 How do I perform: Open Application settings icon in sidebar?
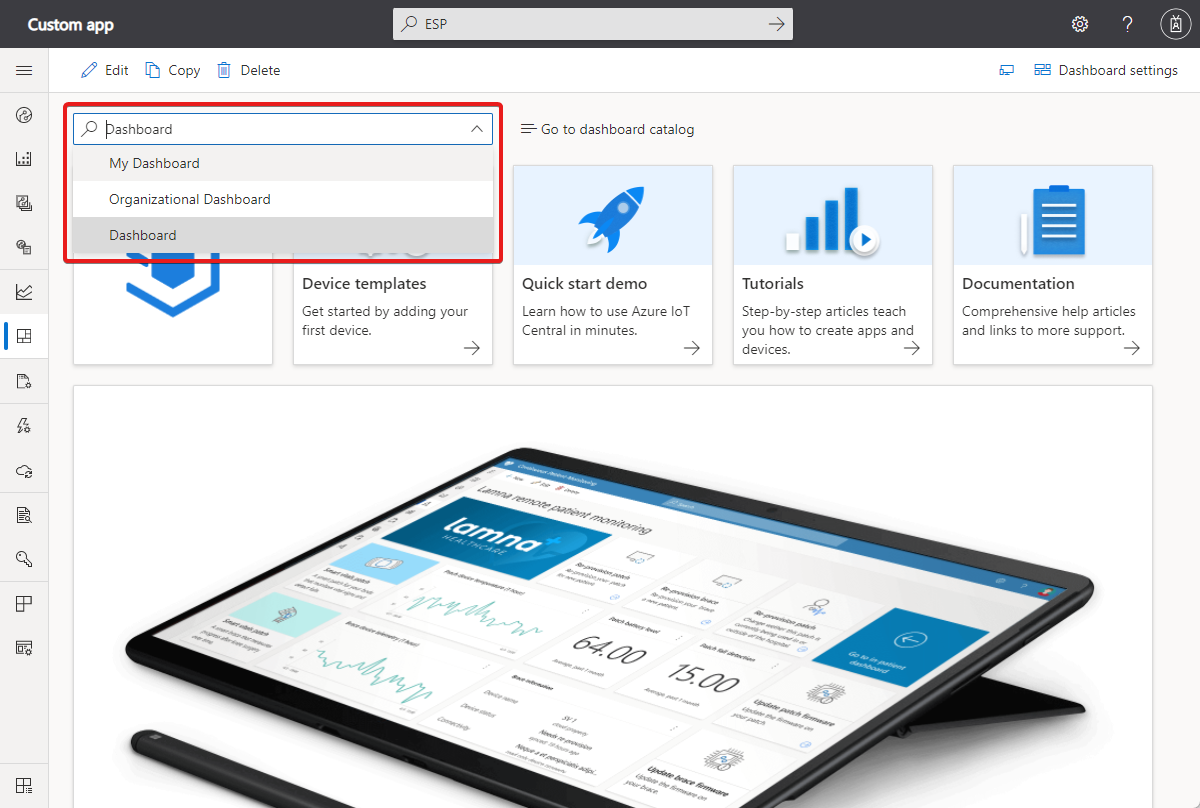coord(24,604)
